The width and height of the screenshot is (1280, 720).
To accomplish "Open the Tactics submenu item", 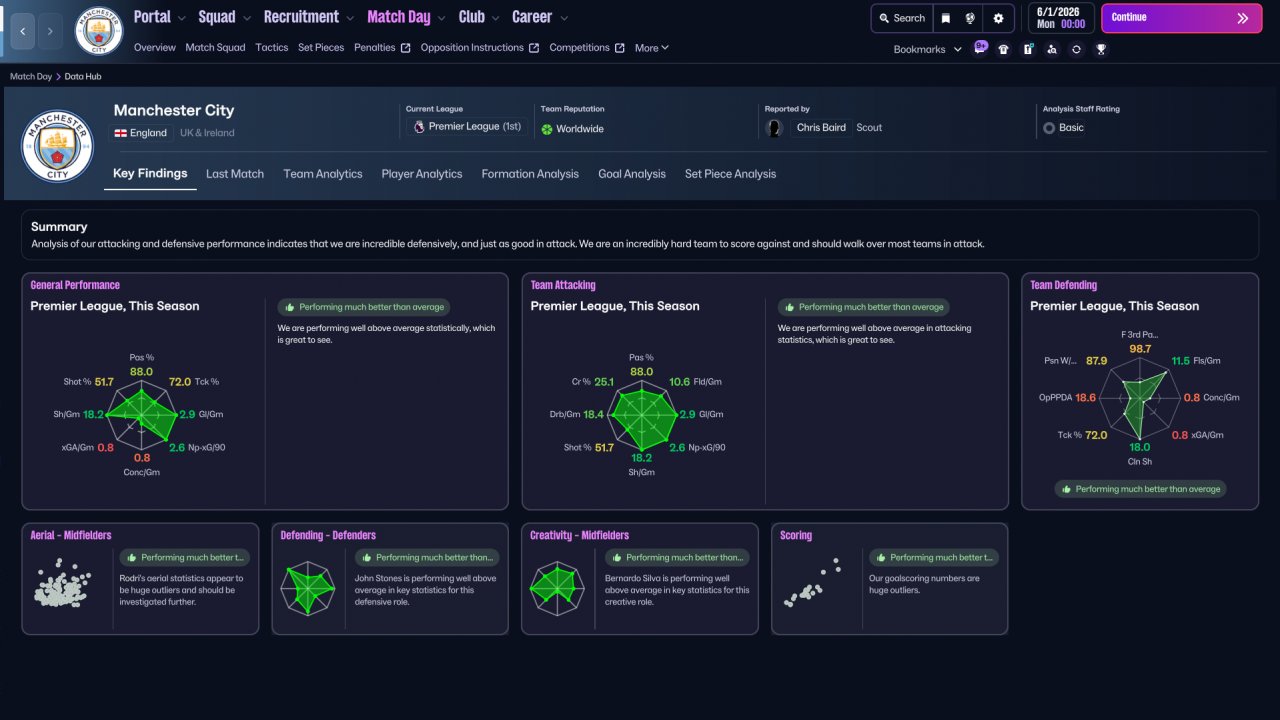I will [272, 47].
